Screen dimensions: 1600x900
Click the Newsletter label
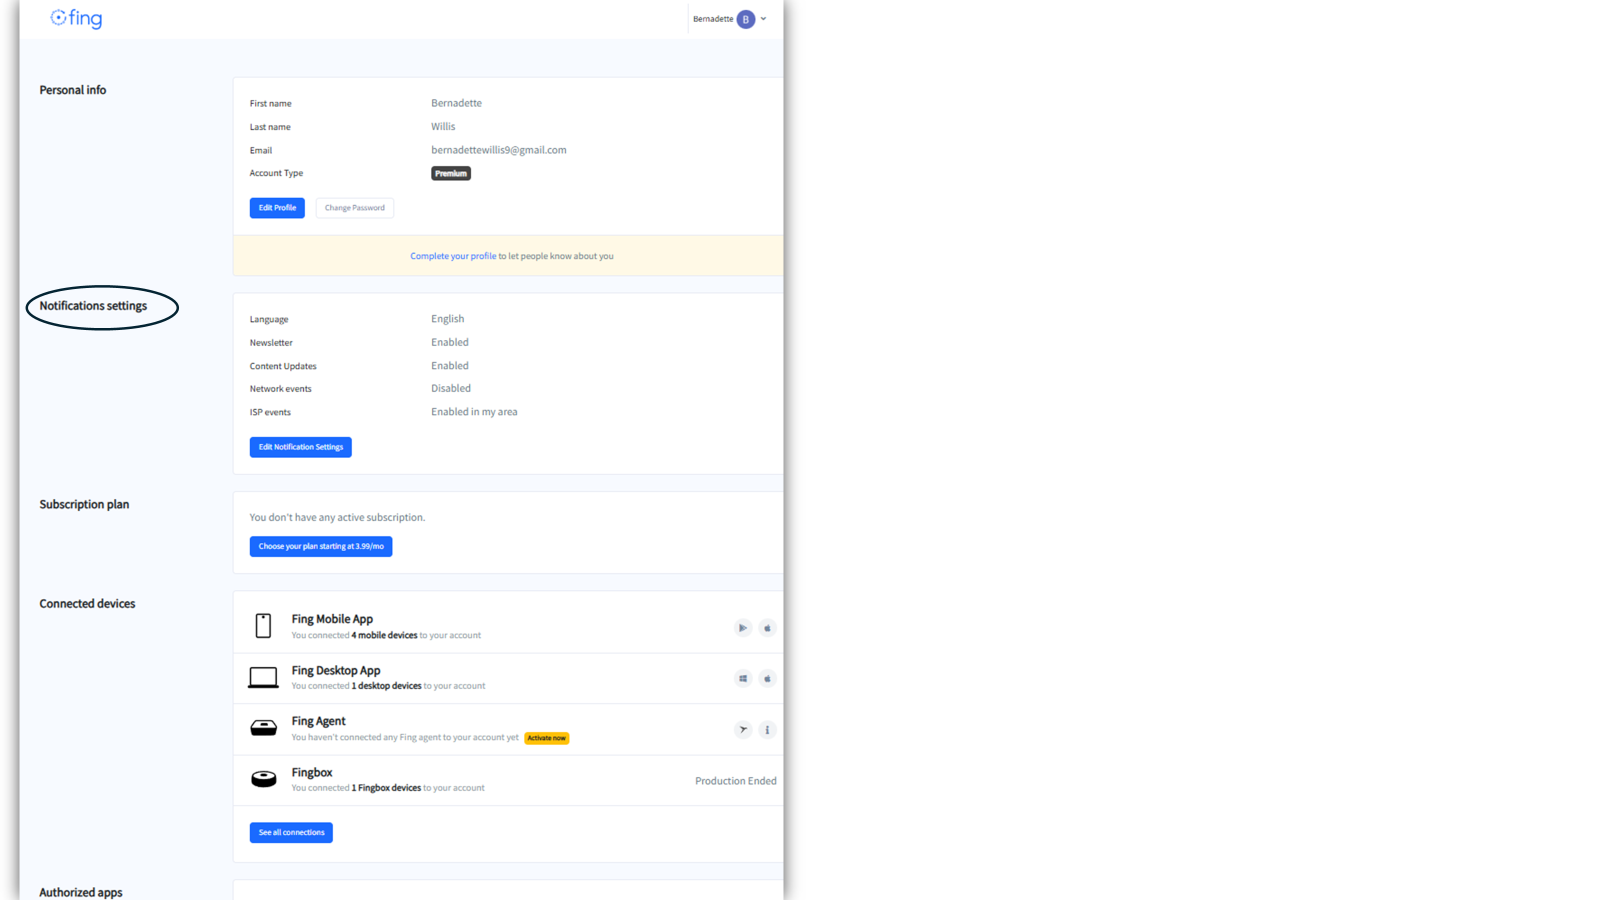point(271,343)
